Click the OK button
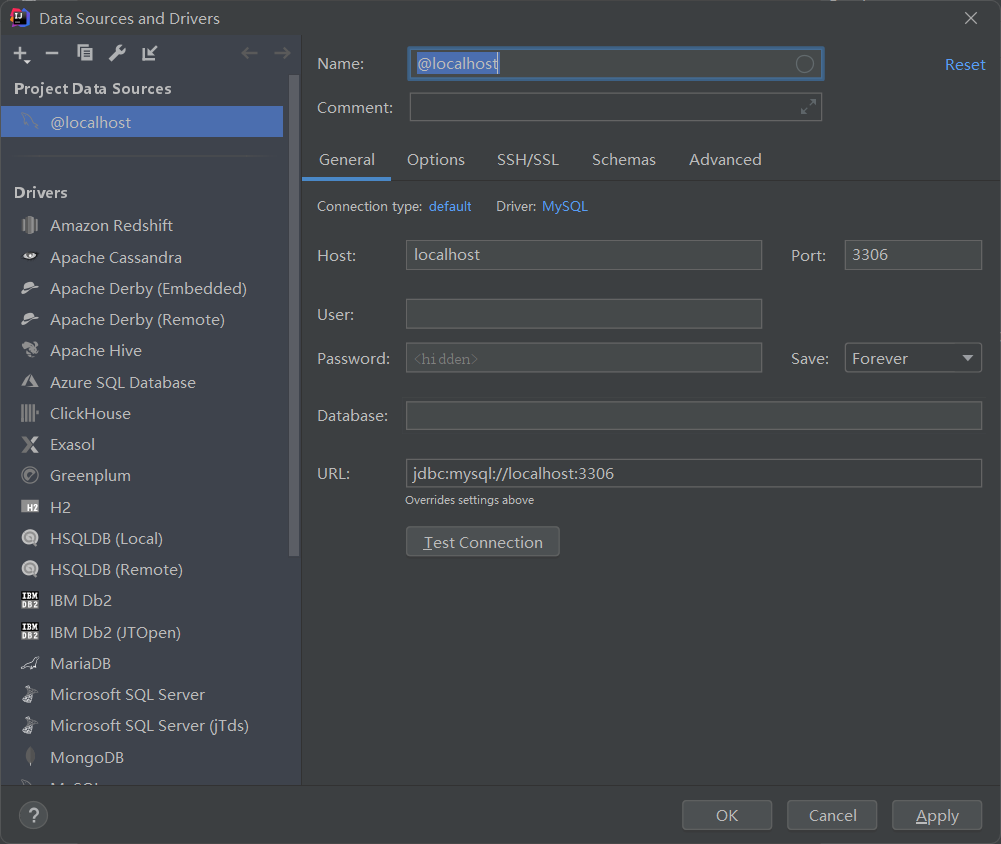Image resolution: width=1001 pixels, height=844 pixels. point(726,815)
